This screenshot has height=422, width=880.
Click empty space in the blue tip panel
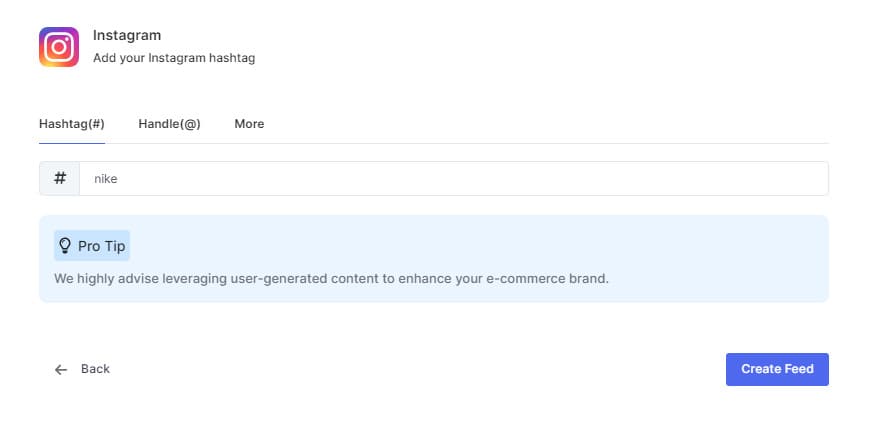[x=500, y=245]
